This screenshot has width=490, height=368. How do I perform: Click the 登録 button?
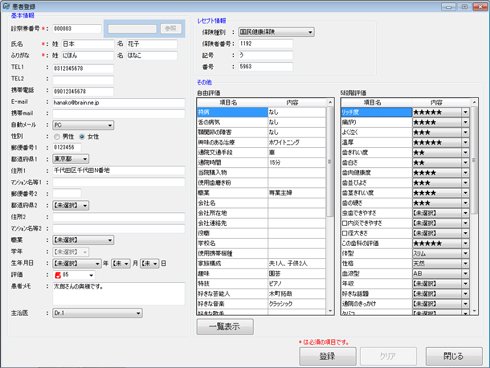click(x=328, y=356)
